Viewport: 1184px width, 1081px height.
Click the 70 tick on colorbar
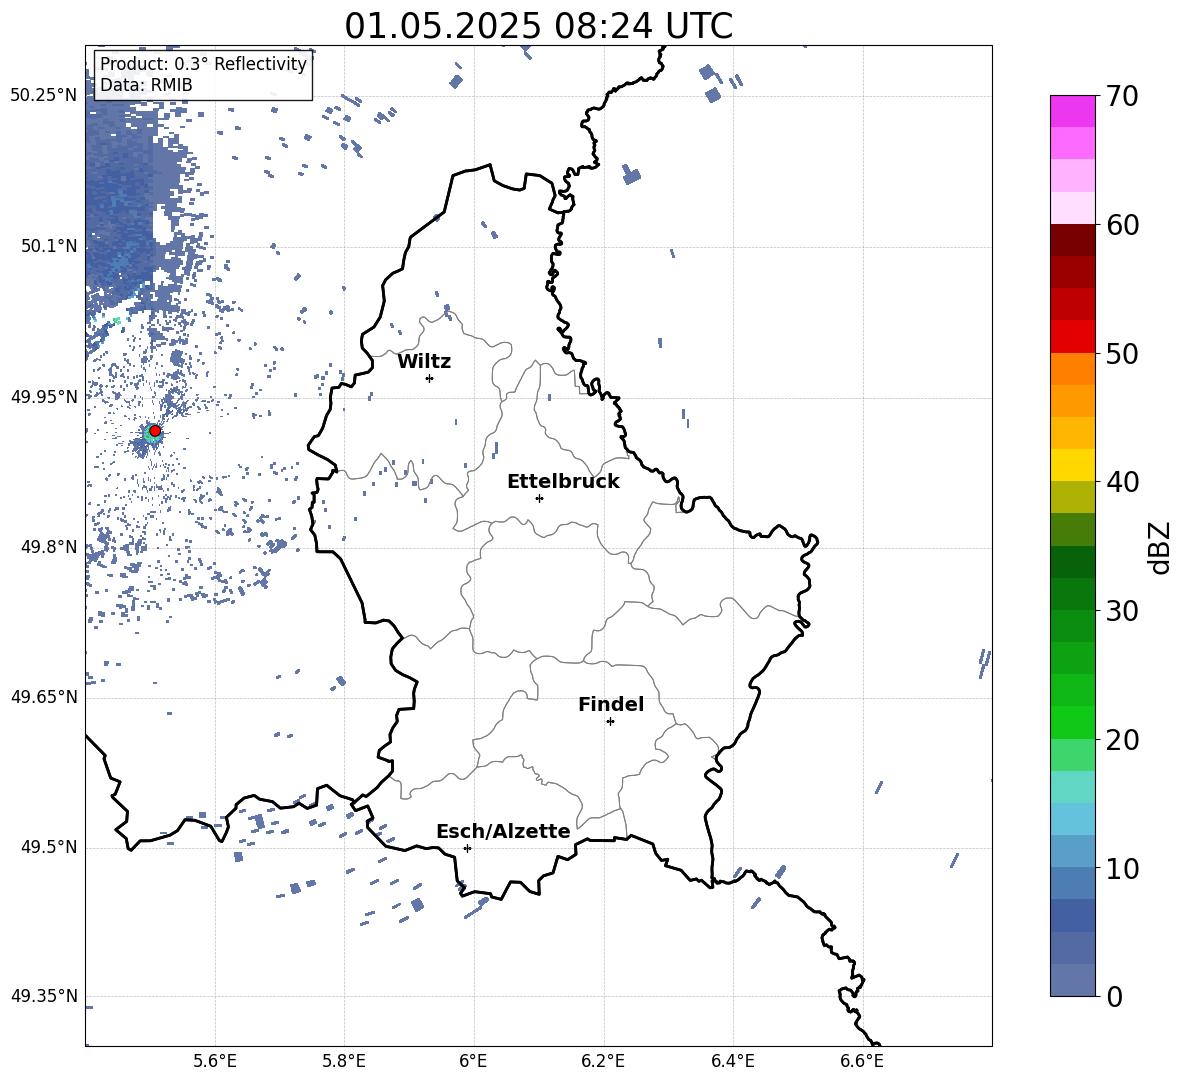(1122, 97)
